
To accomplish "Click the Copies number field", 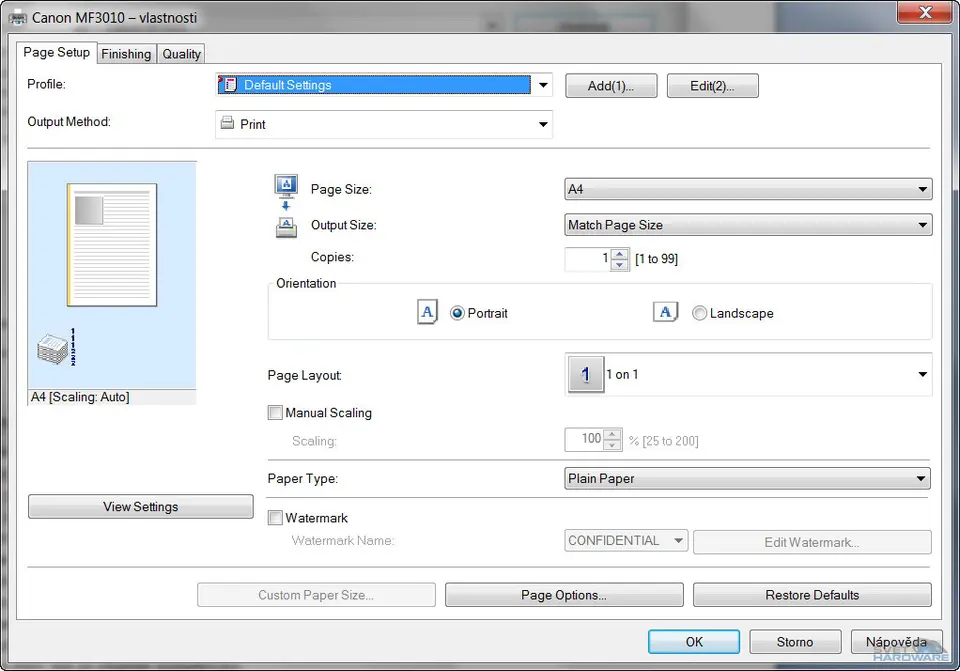I will [588, 259].
